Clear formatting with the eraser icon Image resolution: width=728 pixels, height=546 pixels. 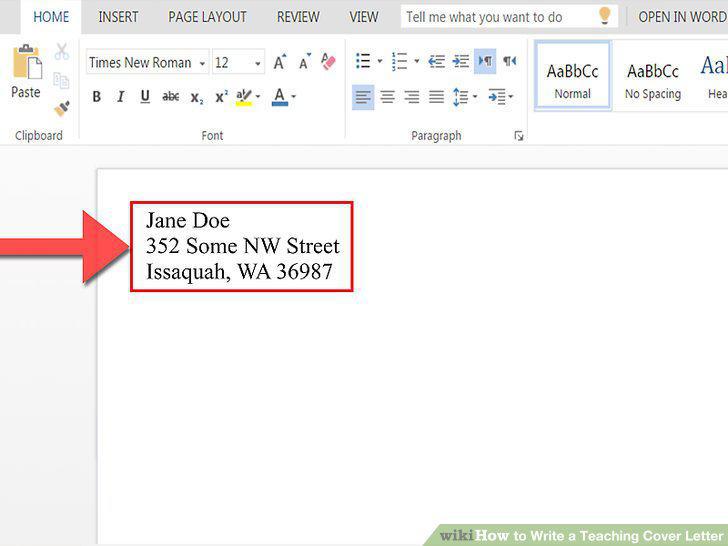(328, 61)
